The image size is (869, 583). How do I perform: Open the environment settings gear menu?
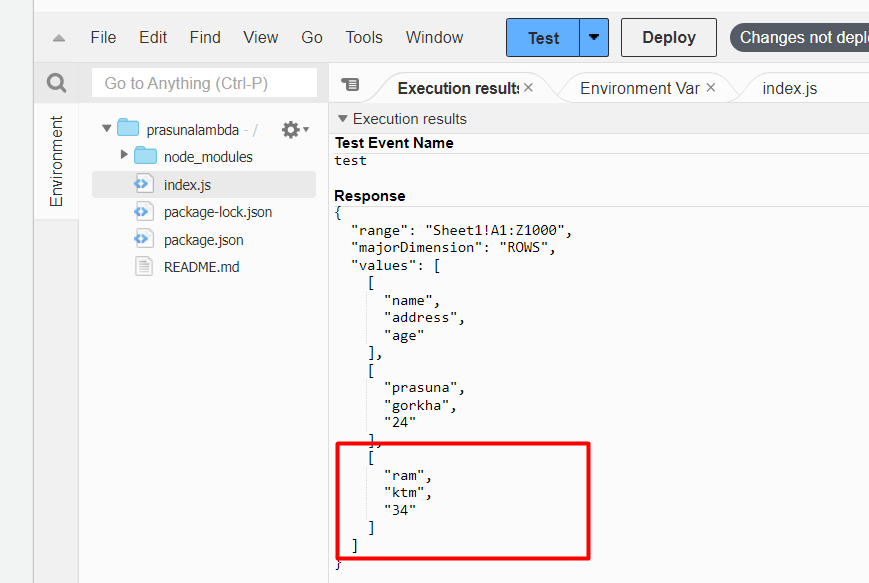point(289,129)
